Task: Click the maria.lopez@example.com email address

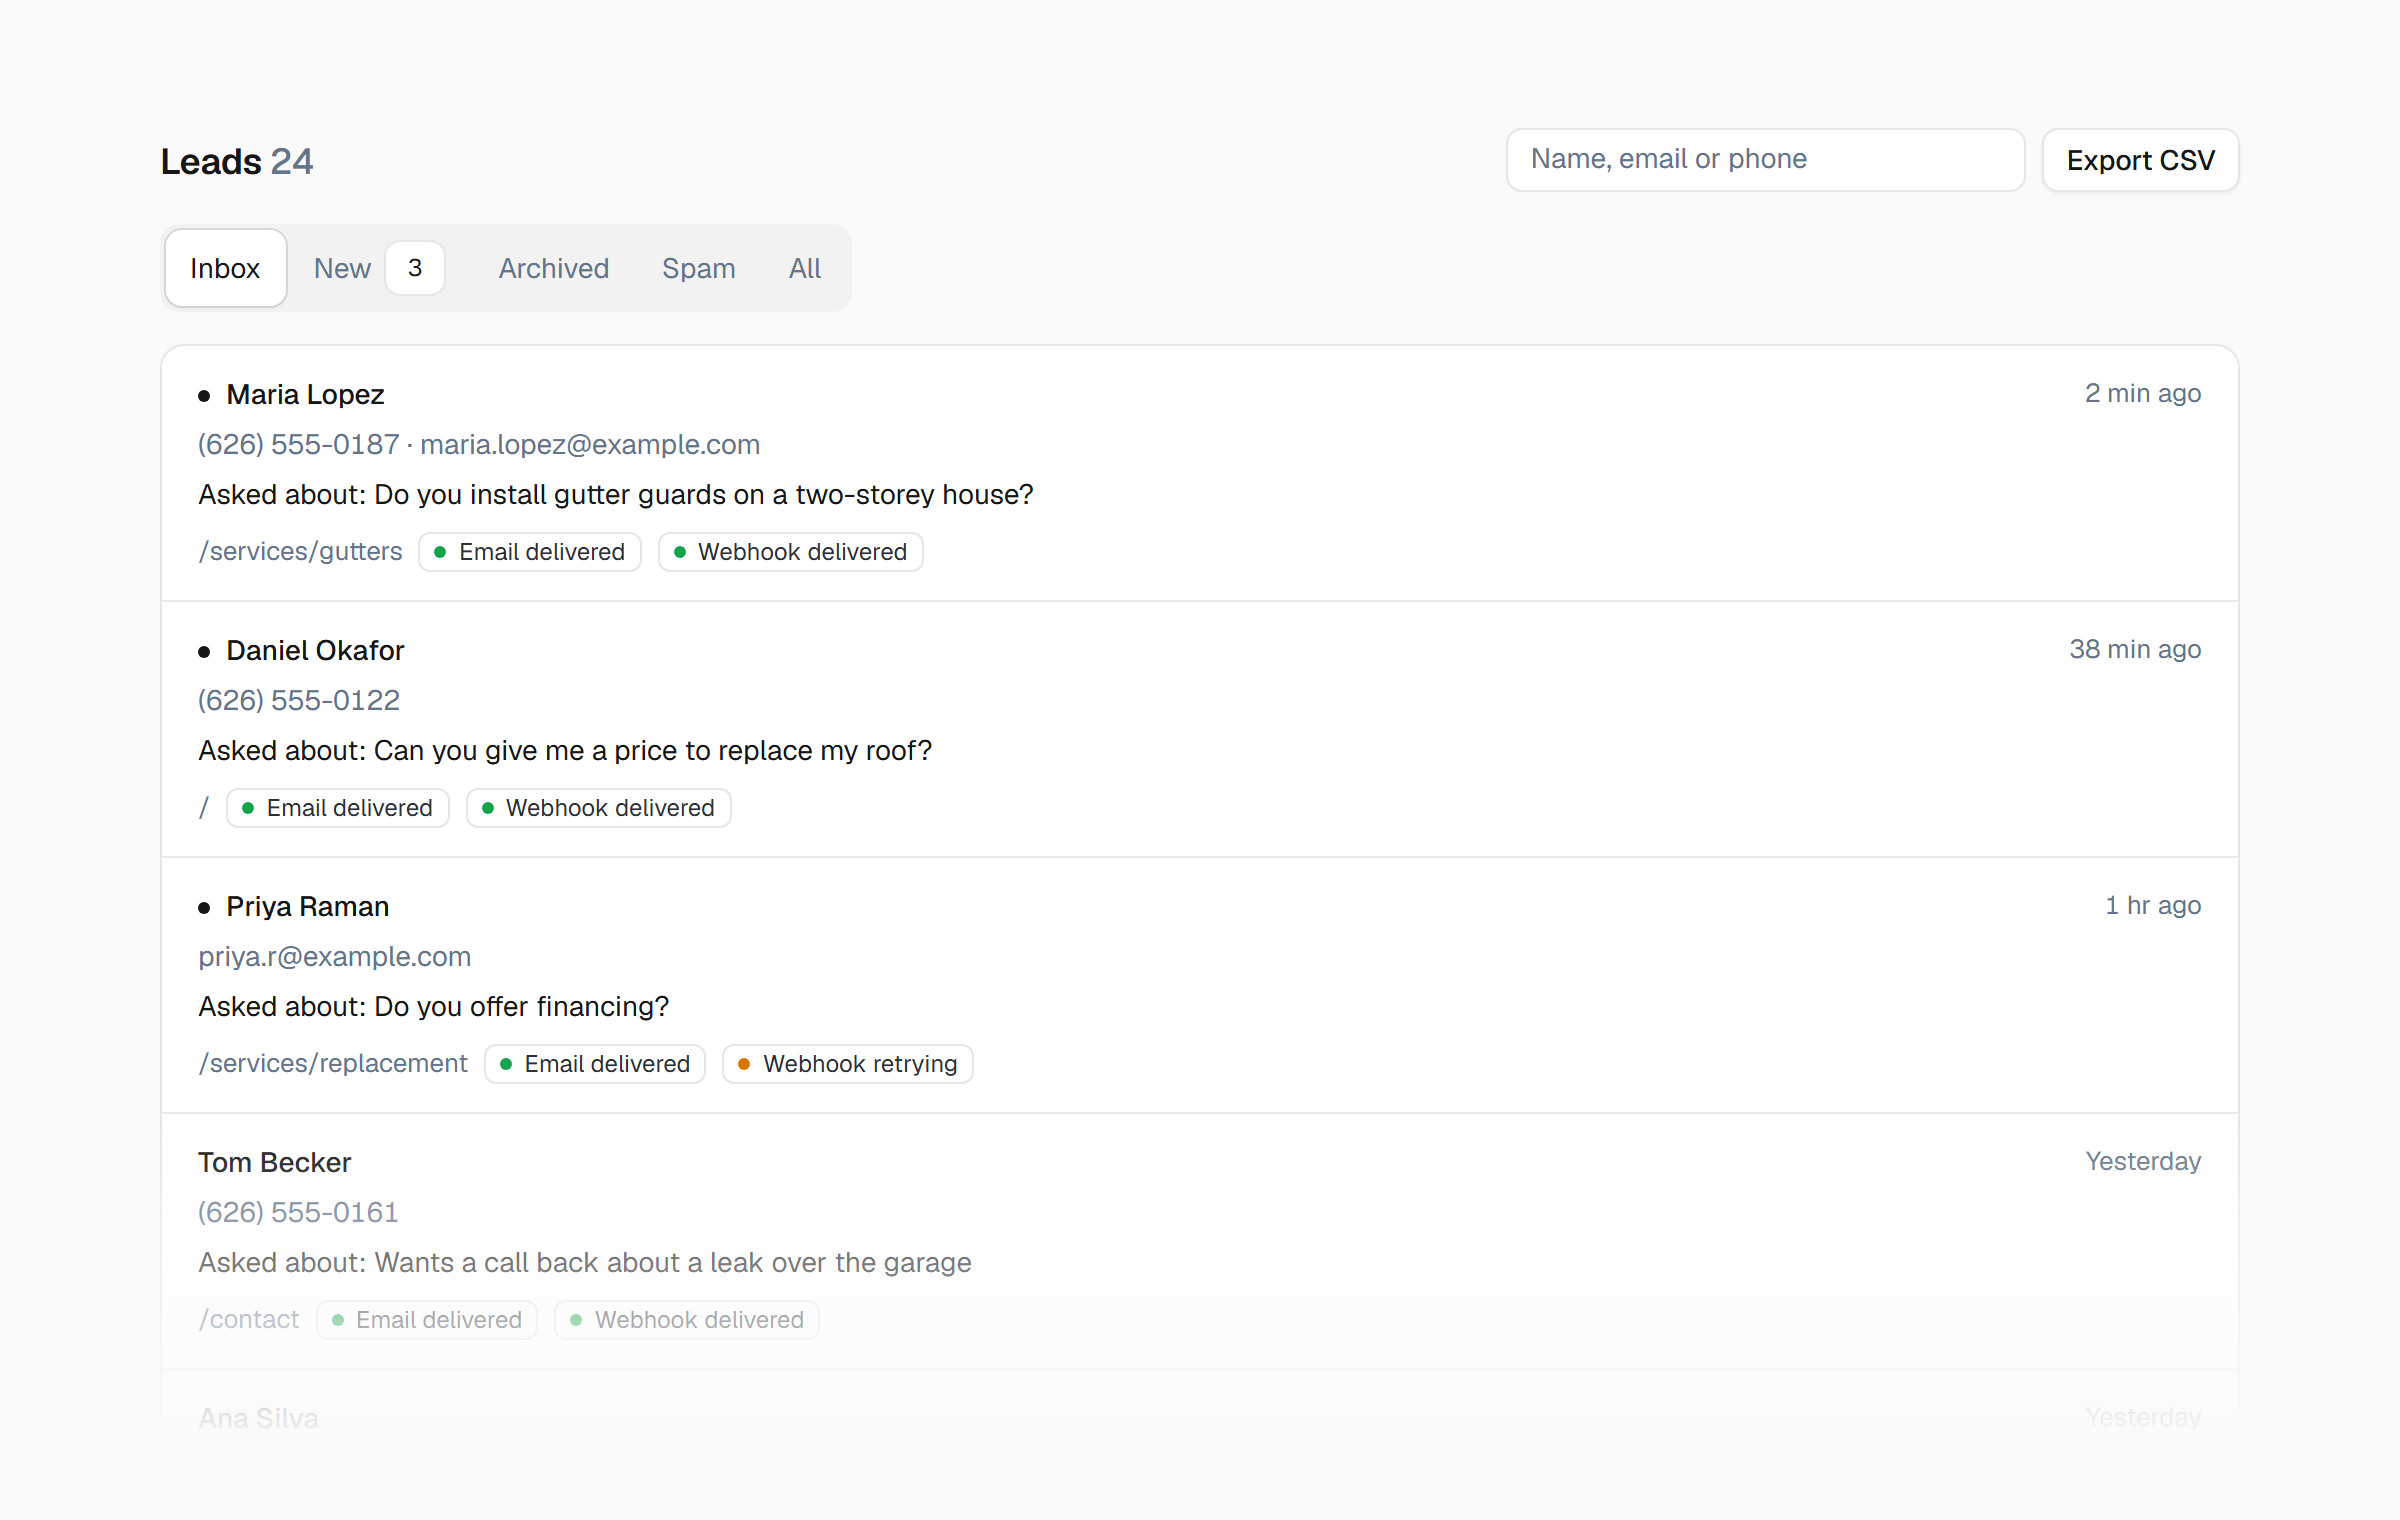Action: click(x=590, y=444)
